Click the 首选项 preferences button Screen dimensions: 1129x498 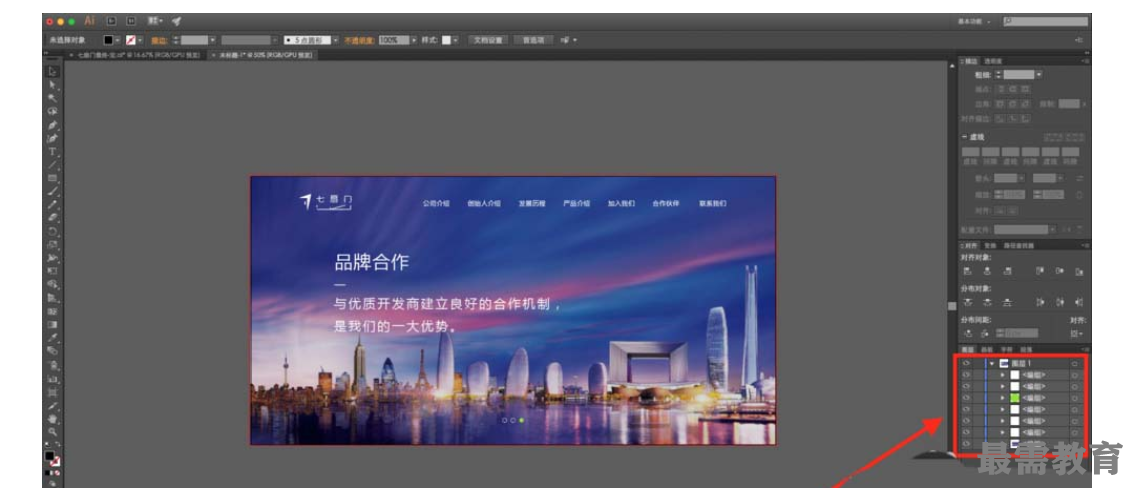click(x=534, y=40)
